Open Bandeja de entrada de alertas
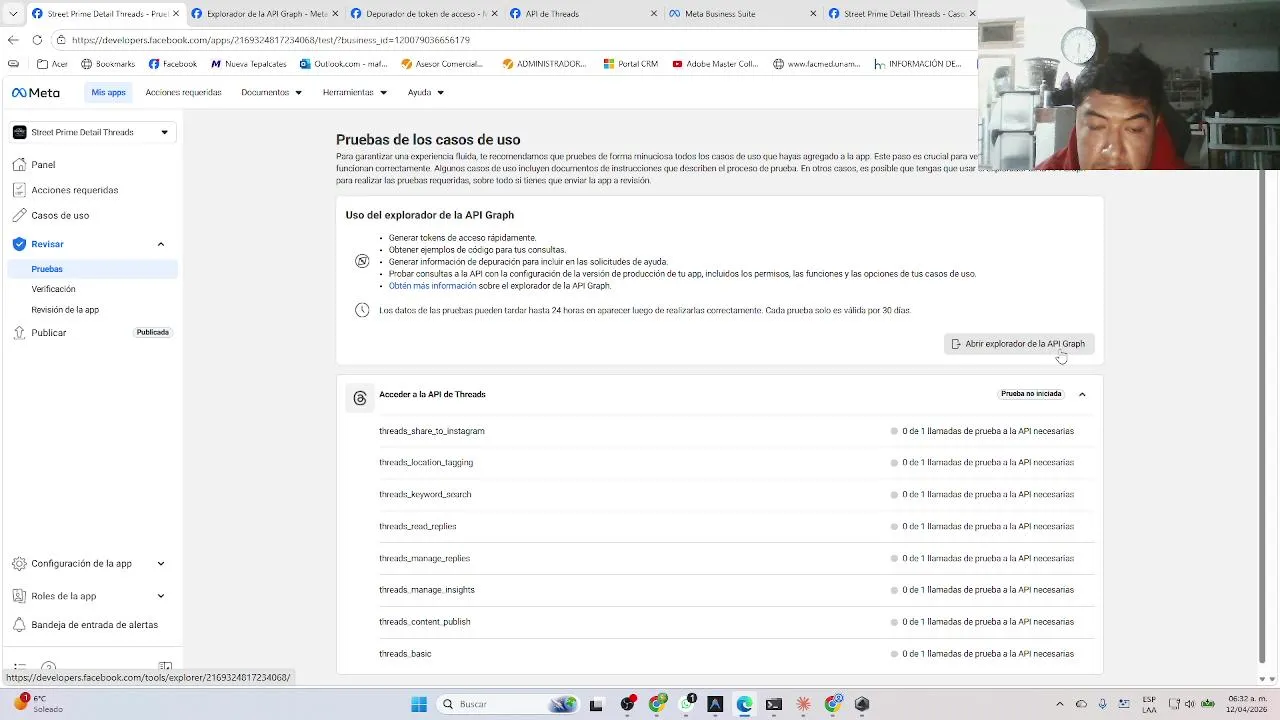 [94, 625]
